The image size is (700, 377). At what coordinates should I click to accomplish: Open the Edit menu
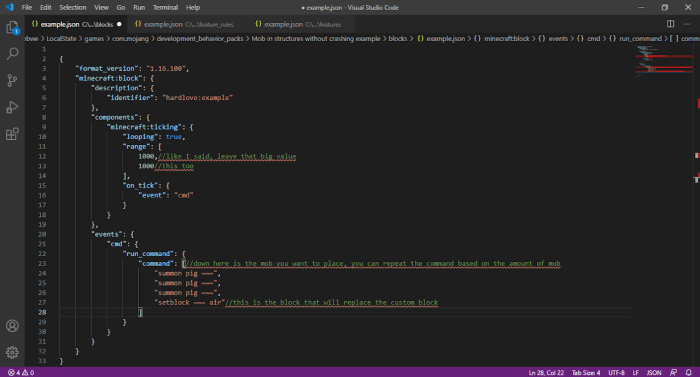(x=46, y=7)
